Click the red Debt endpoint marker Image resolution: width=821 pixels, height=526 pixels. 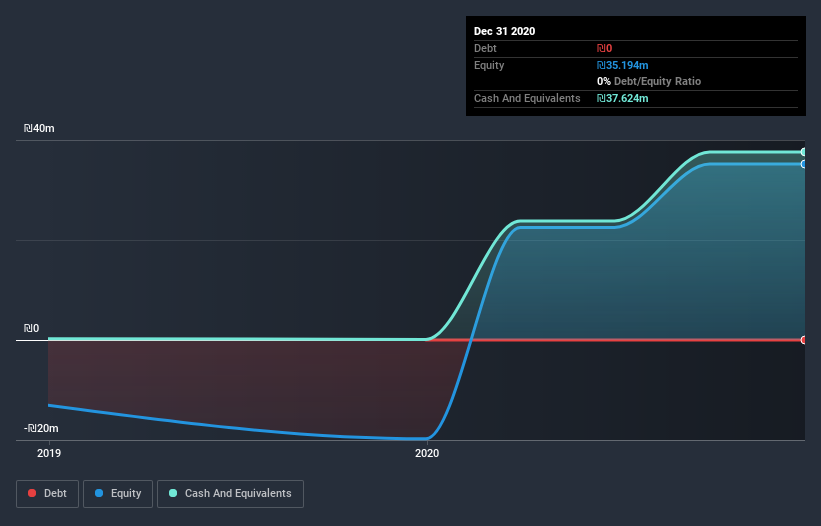[803, 340]
